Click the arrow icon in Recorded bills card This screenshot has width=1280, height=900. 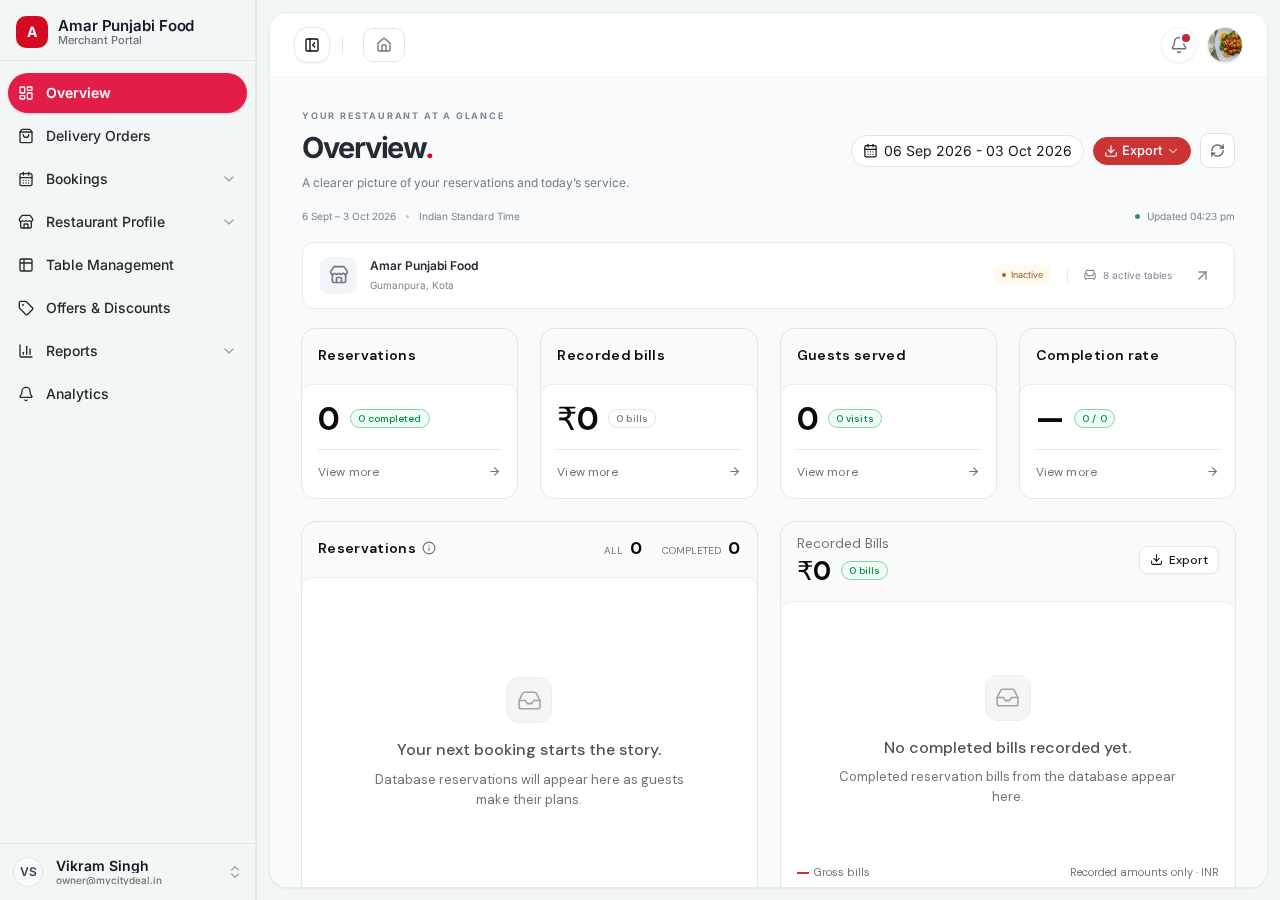pos(734,472)
